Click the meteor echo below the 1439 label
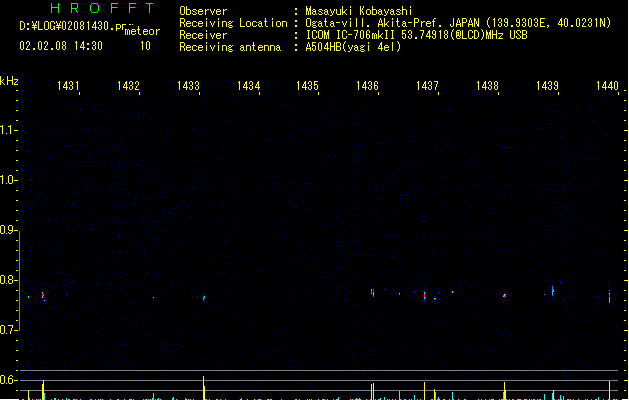Viewport: 629px width, 400px height. pyautogui.click(x=552, y=291)
